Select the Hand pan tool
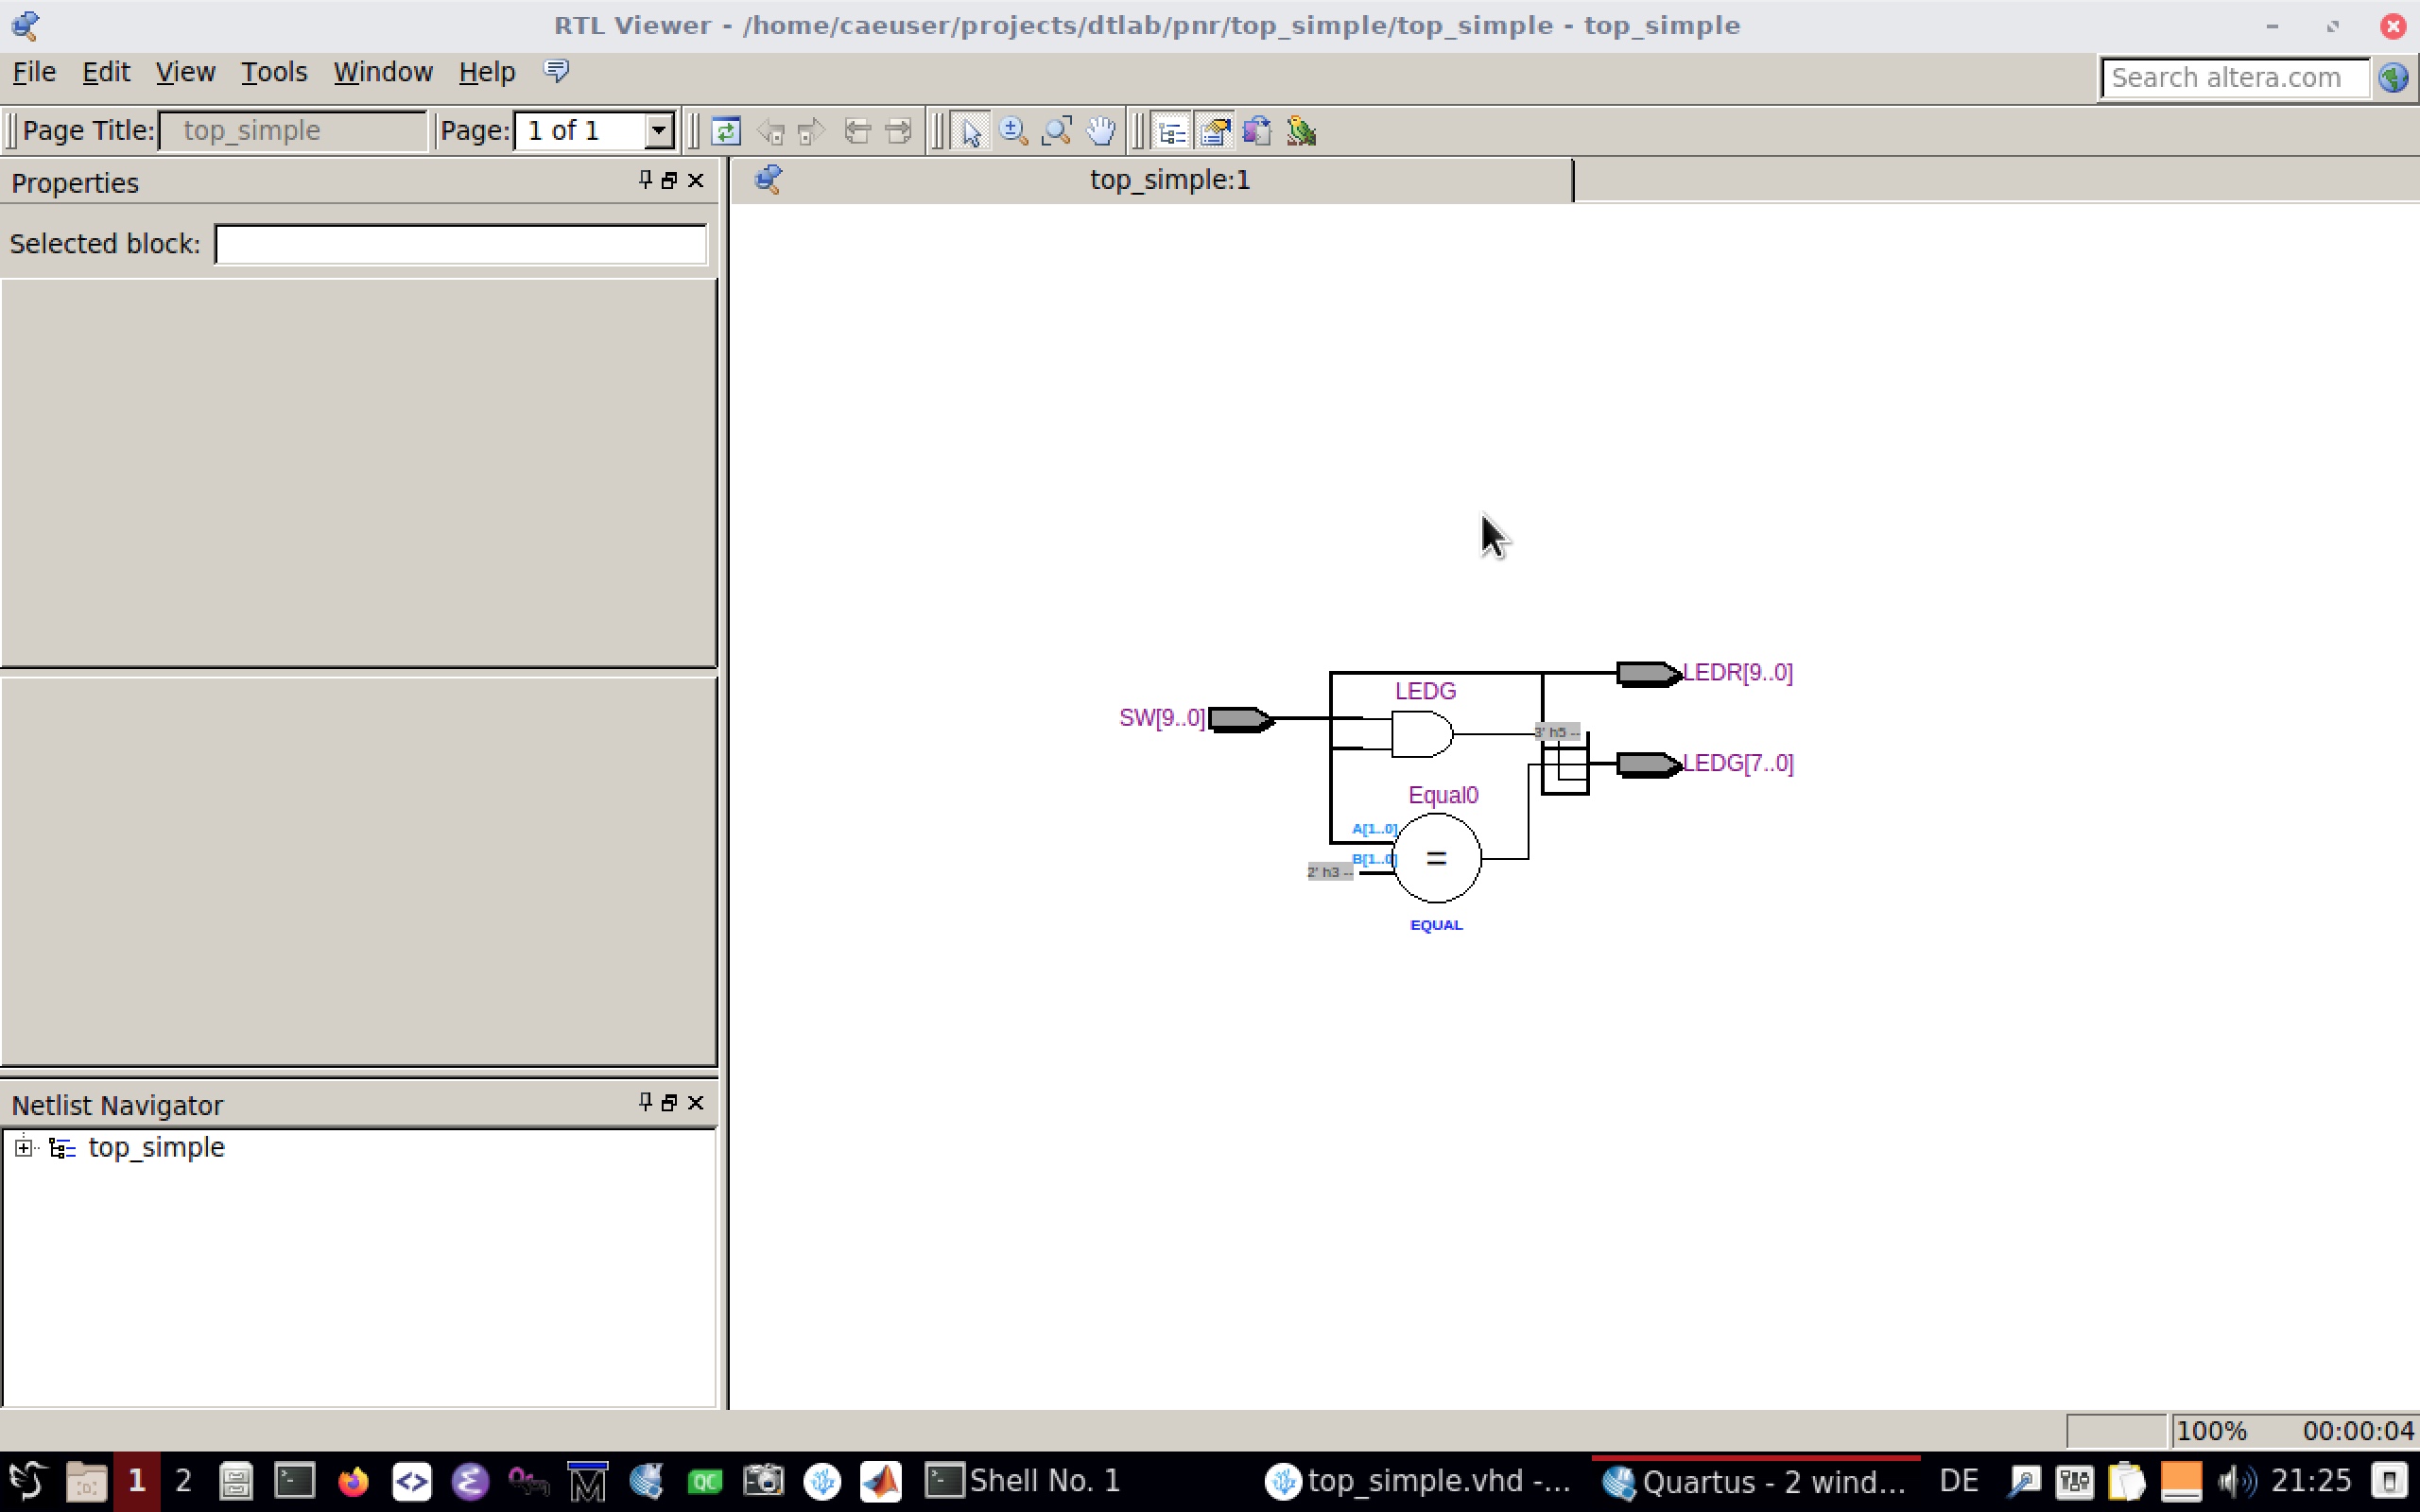The width and height of the screenshot is (2420, 1512). click(1100, 131)
